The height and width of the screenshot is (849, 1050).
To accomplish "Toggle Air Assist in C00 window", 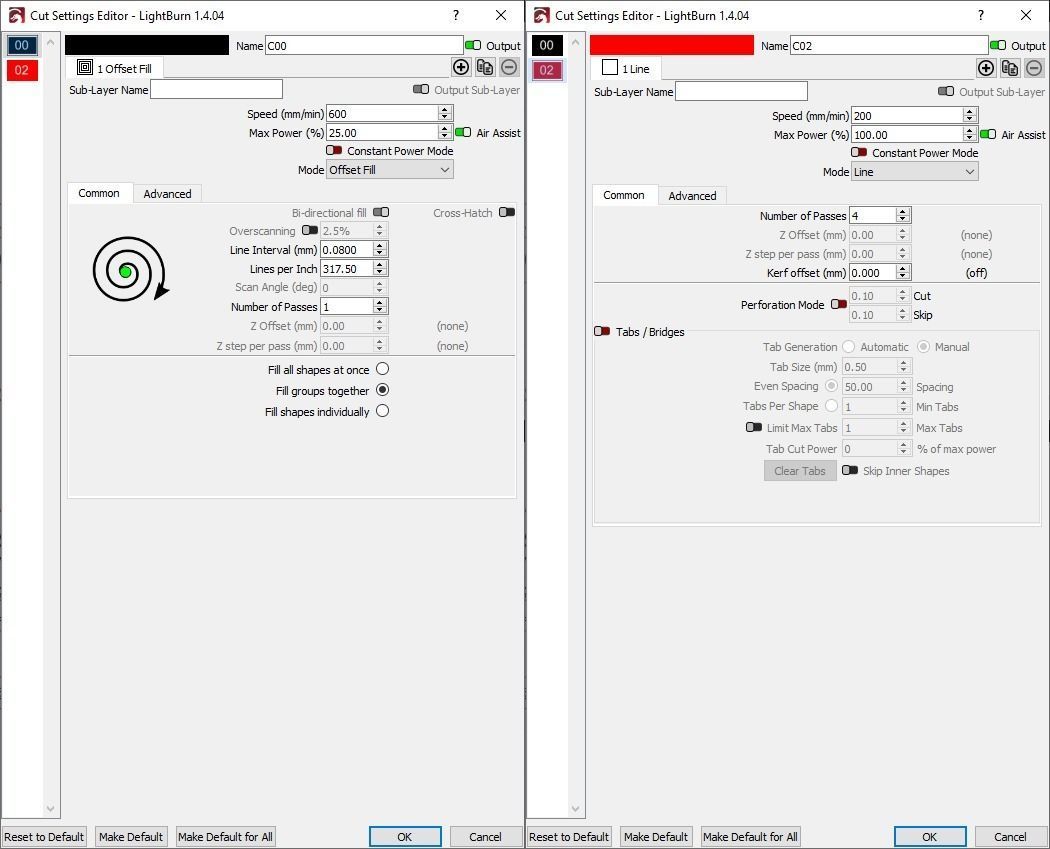I will pyautogui.click(x=463, y=133).
